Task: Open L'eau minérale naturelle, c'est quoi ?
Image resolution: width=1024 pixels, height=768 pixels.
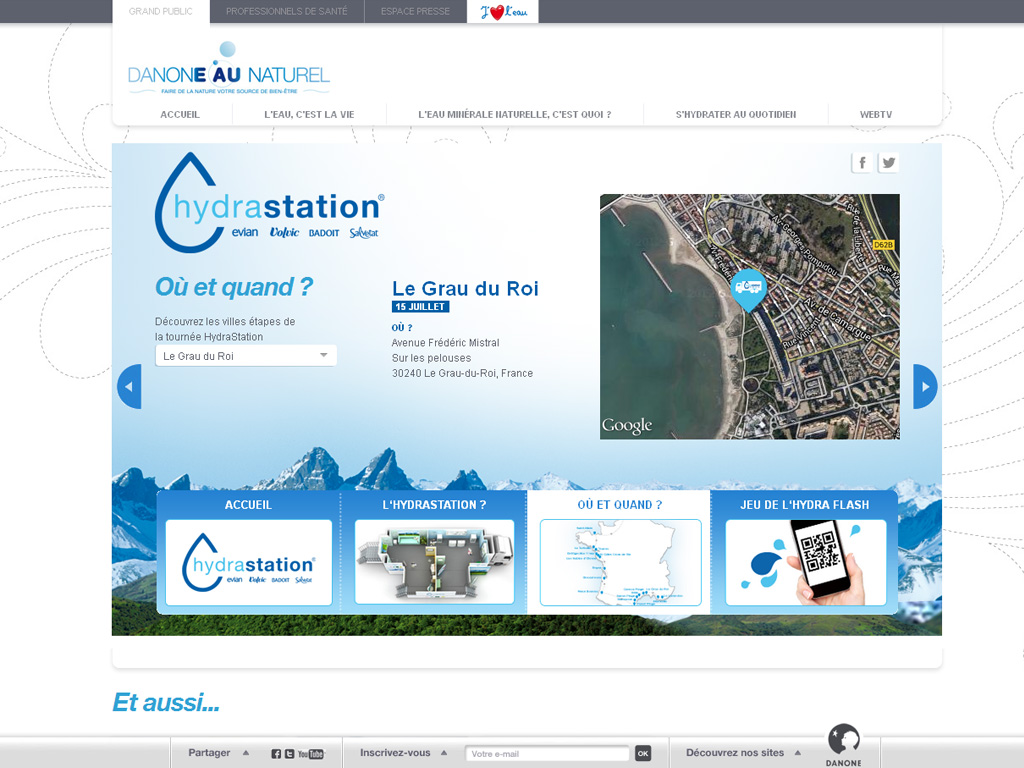Action: coord(515,114)
